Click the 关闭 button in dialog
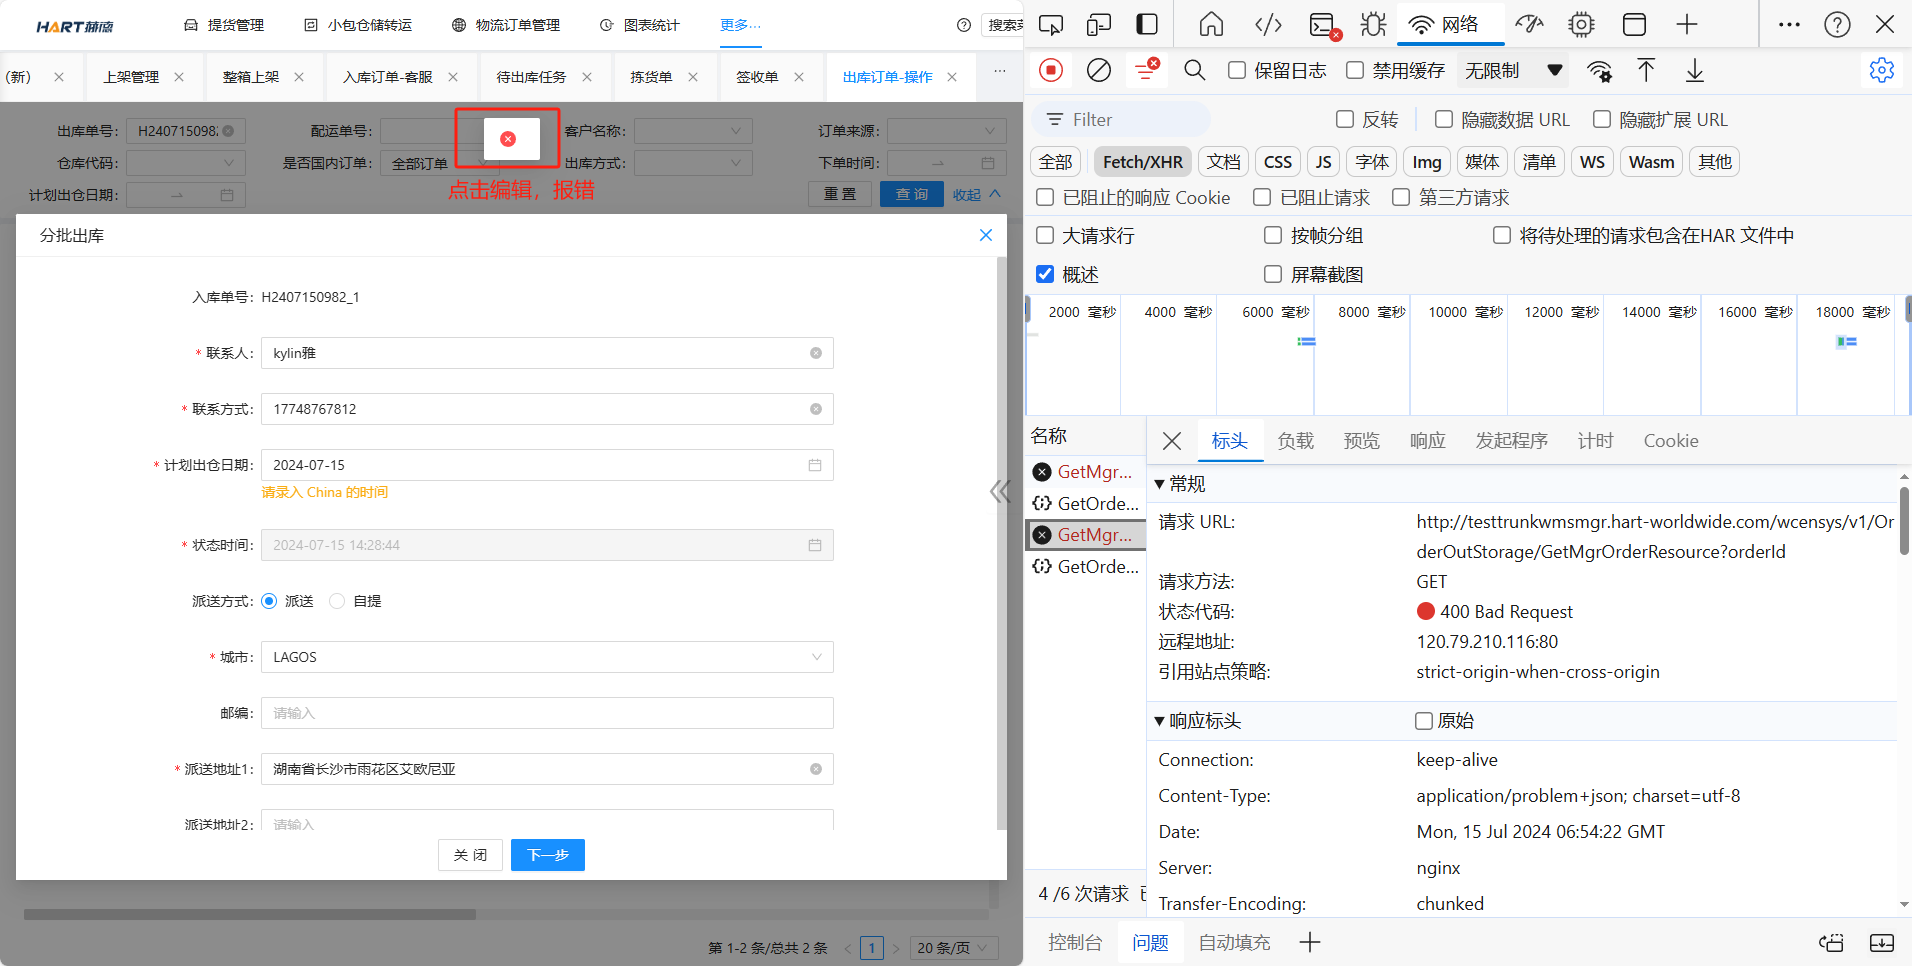 470,855
